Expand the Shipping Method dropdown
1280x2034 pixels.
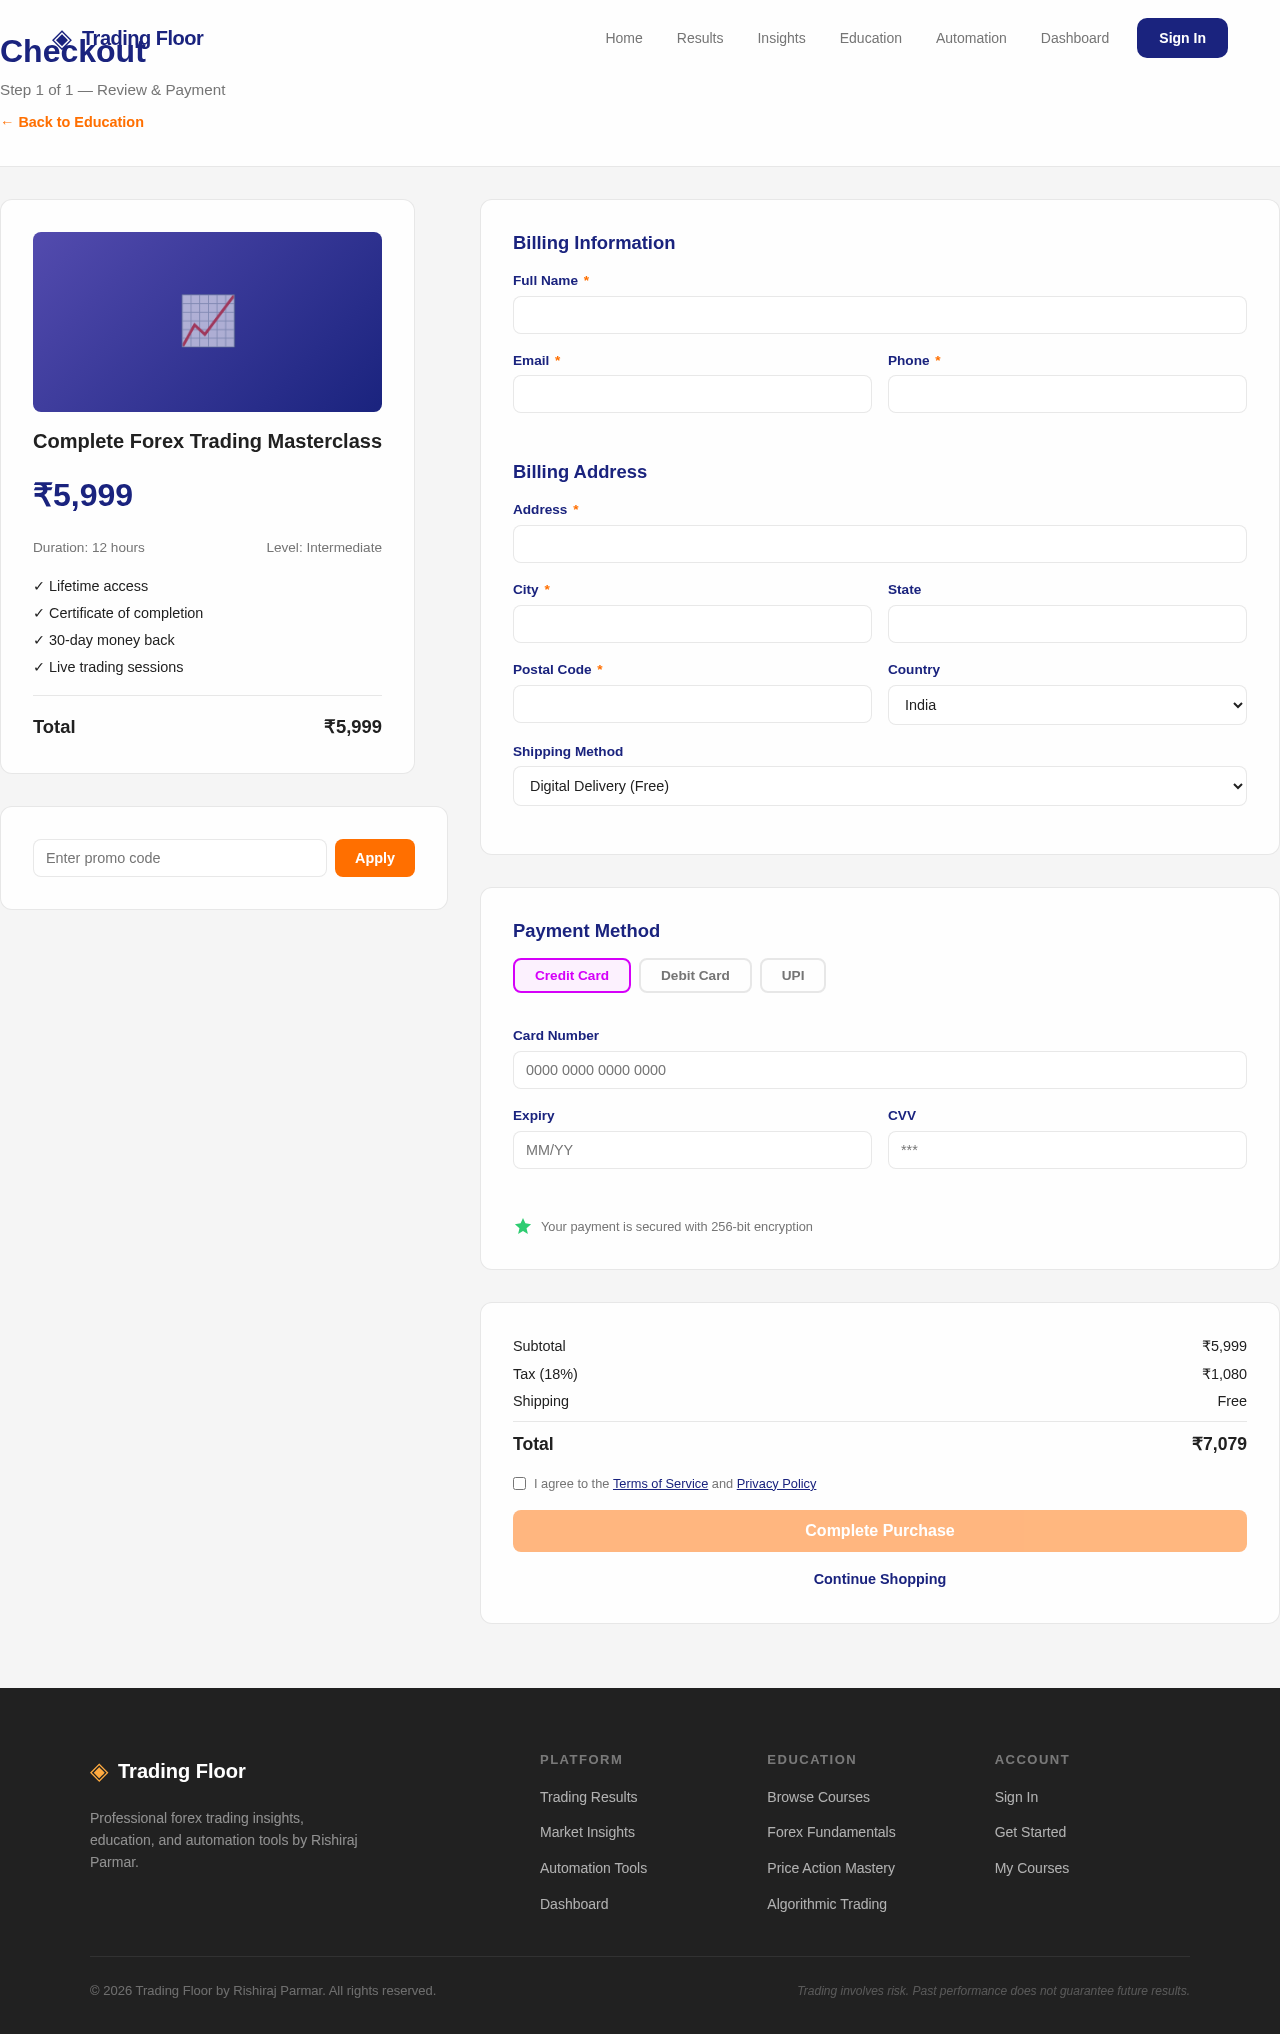(880, 786)
